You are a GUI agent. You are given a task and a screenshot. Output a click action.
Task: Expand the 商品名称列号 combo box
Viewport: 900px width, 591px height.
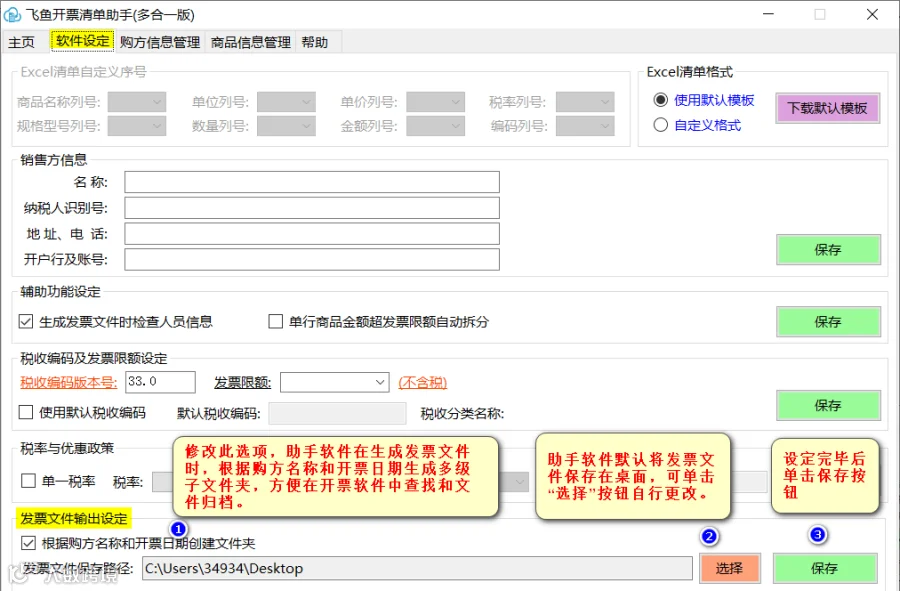(x=137, y=102)
